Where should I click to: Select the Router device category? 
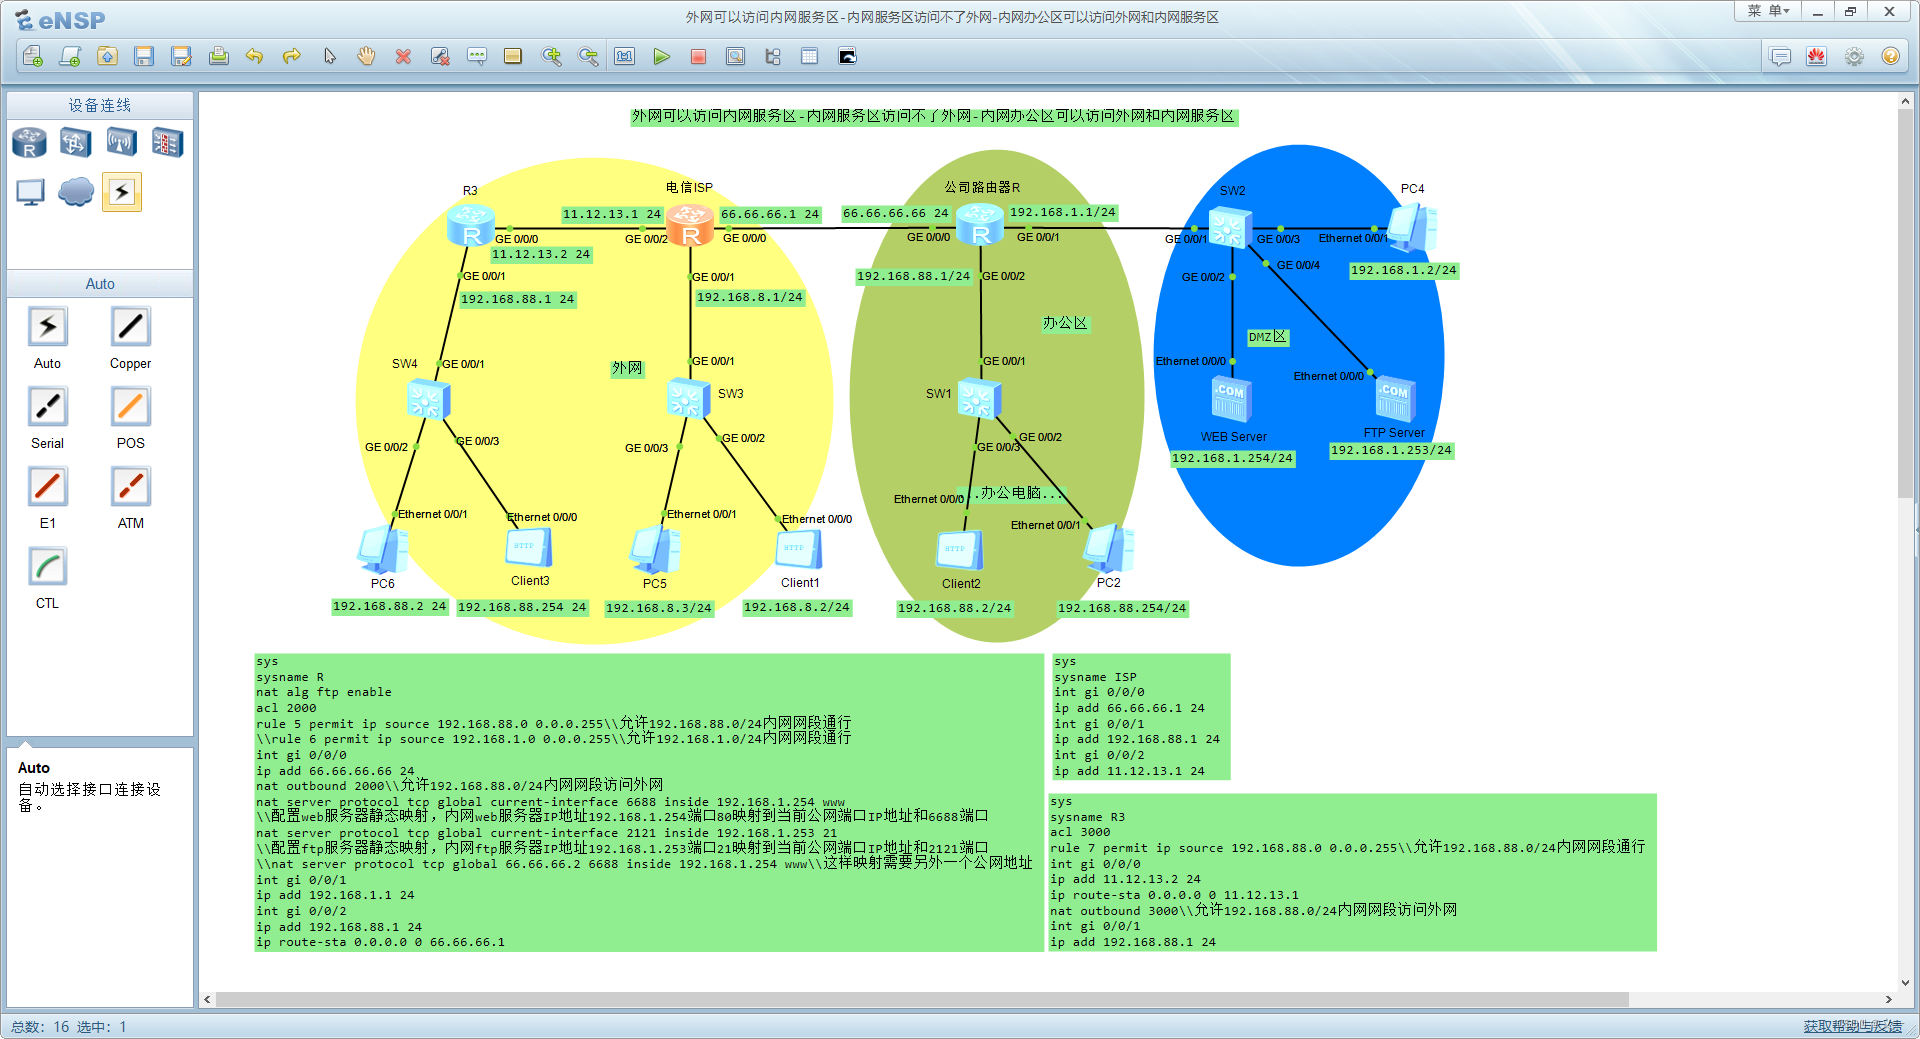(x=30, y=143)
